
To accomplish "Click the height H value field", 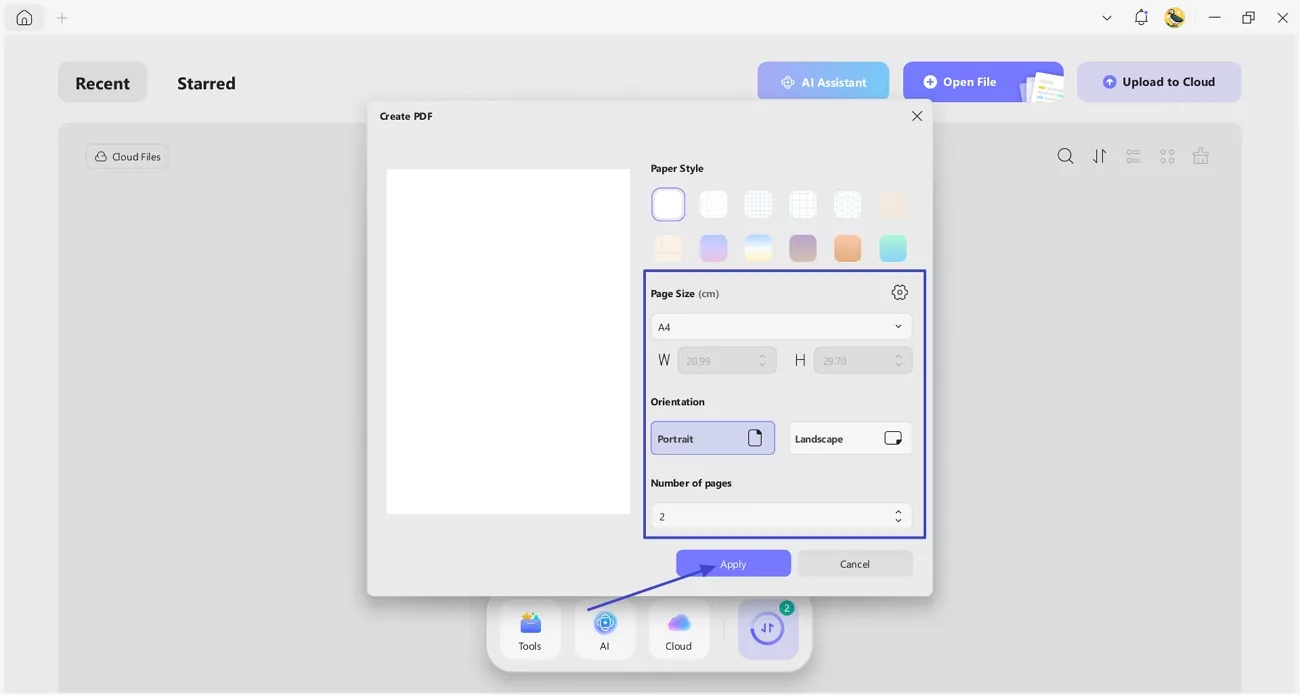I will coord(863,360).
